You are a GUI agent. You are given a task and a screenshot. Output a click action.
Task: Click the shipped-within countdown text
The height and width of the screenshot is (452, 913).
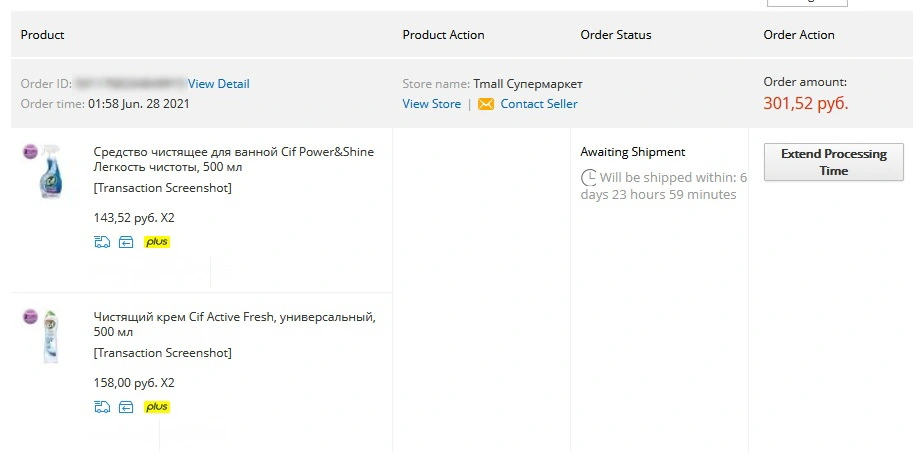[x=664, y=186]
